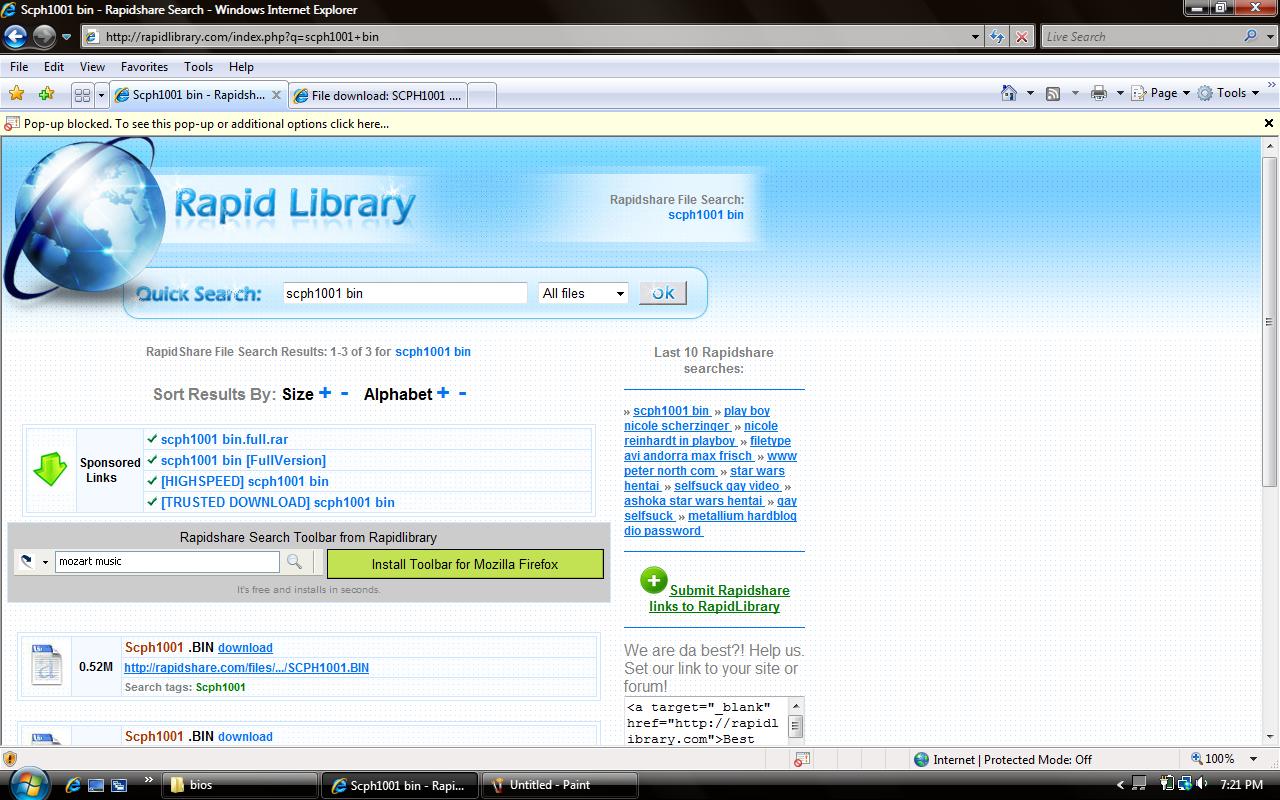Screen dimensions: 1280x800
Task: Refresh the page using the address bar Refresh icon
Action: (x=997, y=37)
